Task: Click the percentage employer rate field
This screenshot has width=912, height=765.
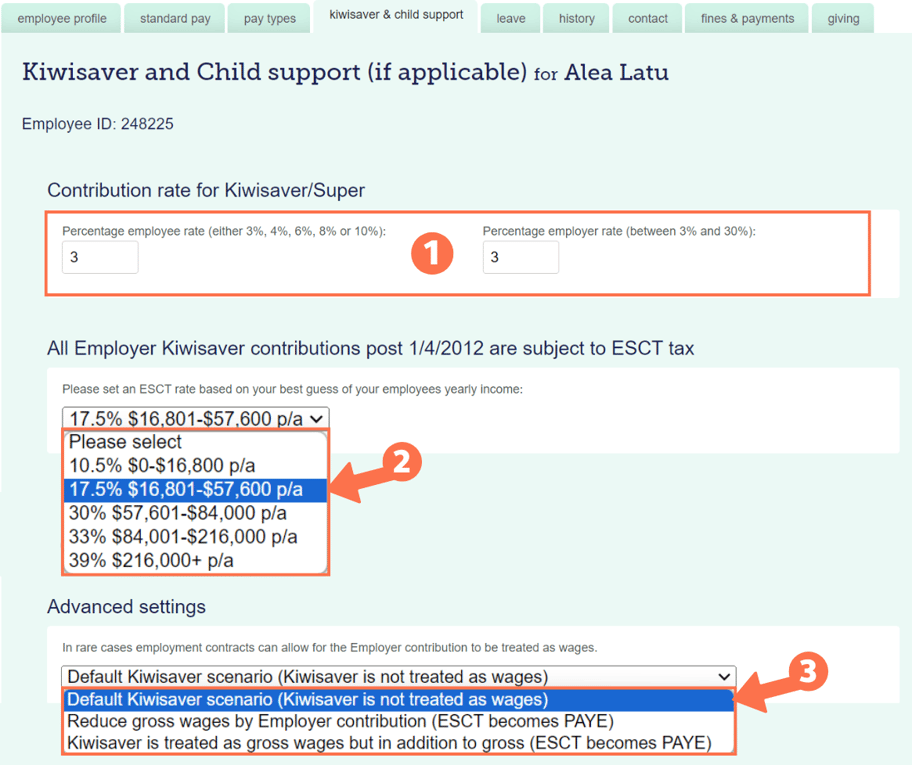Action: click(x=520, y=257)
